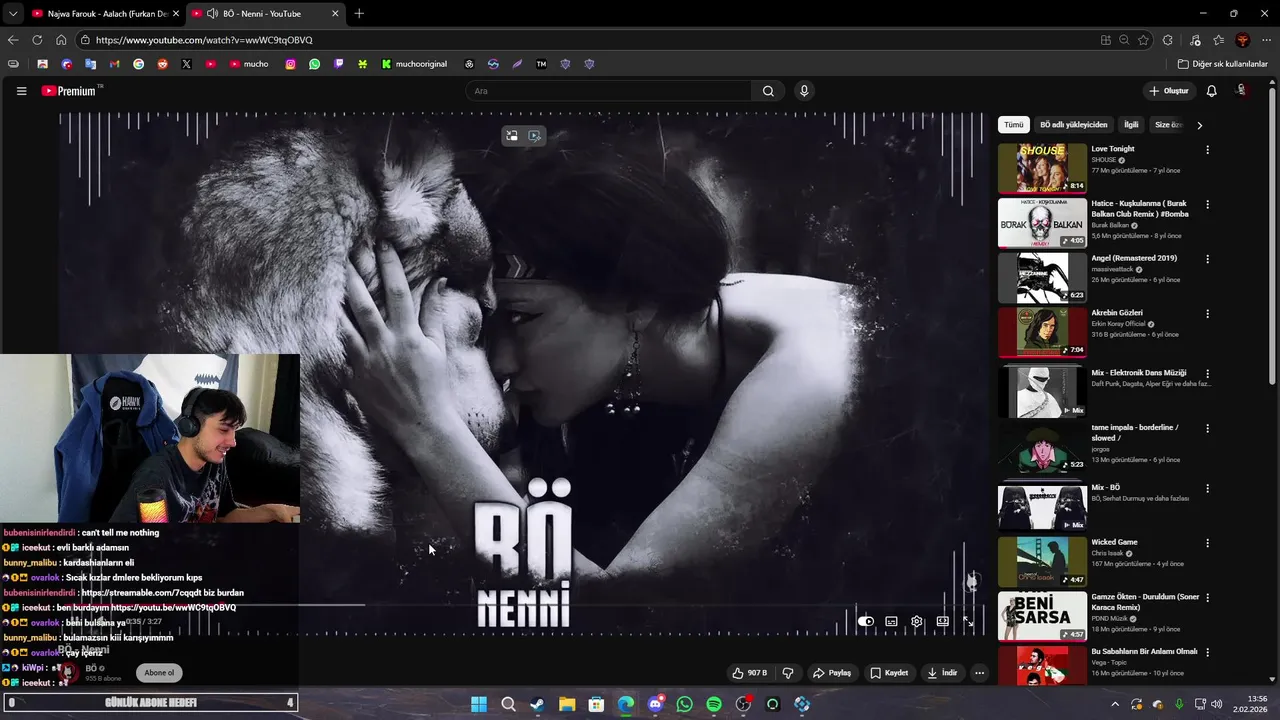The image size is (1280, 720).
Task: Open Windows Start menu
Action: pos(479,704)
